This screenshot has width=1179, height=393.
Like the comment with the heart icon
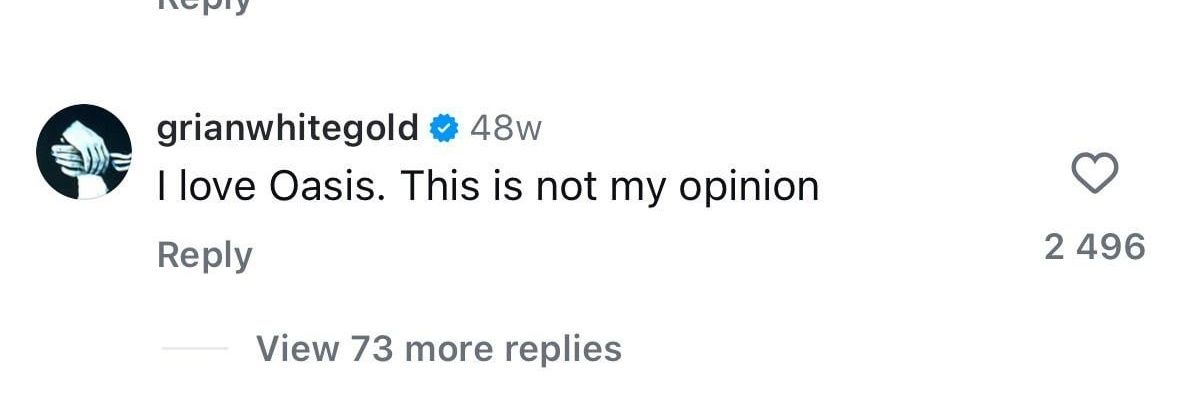pos(1094,173)
